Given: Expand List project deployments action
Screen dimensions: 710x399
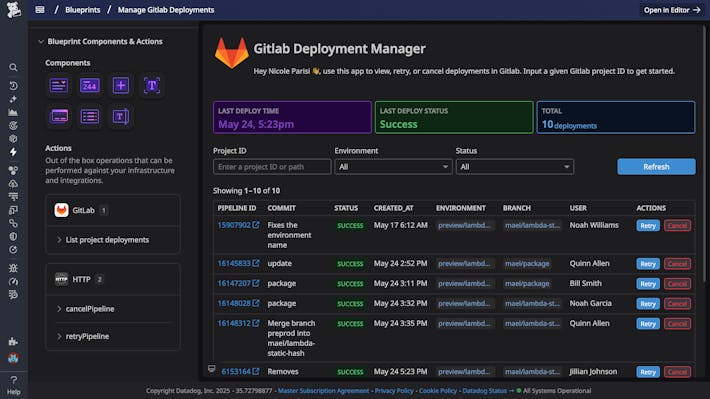Looking at the screenshot, I should (59, 240).
